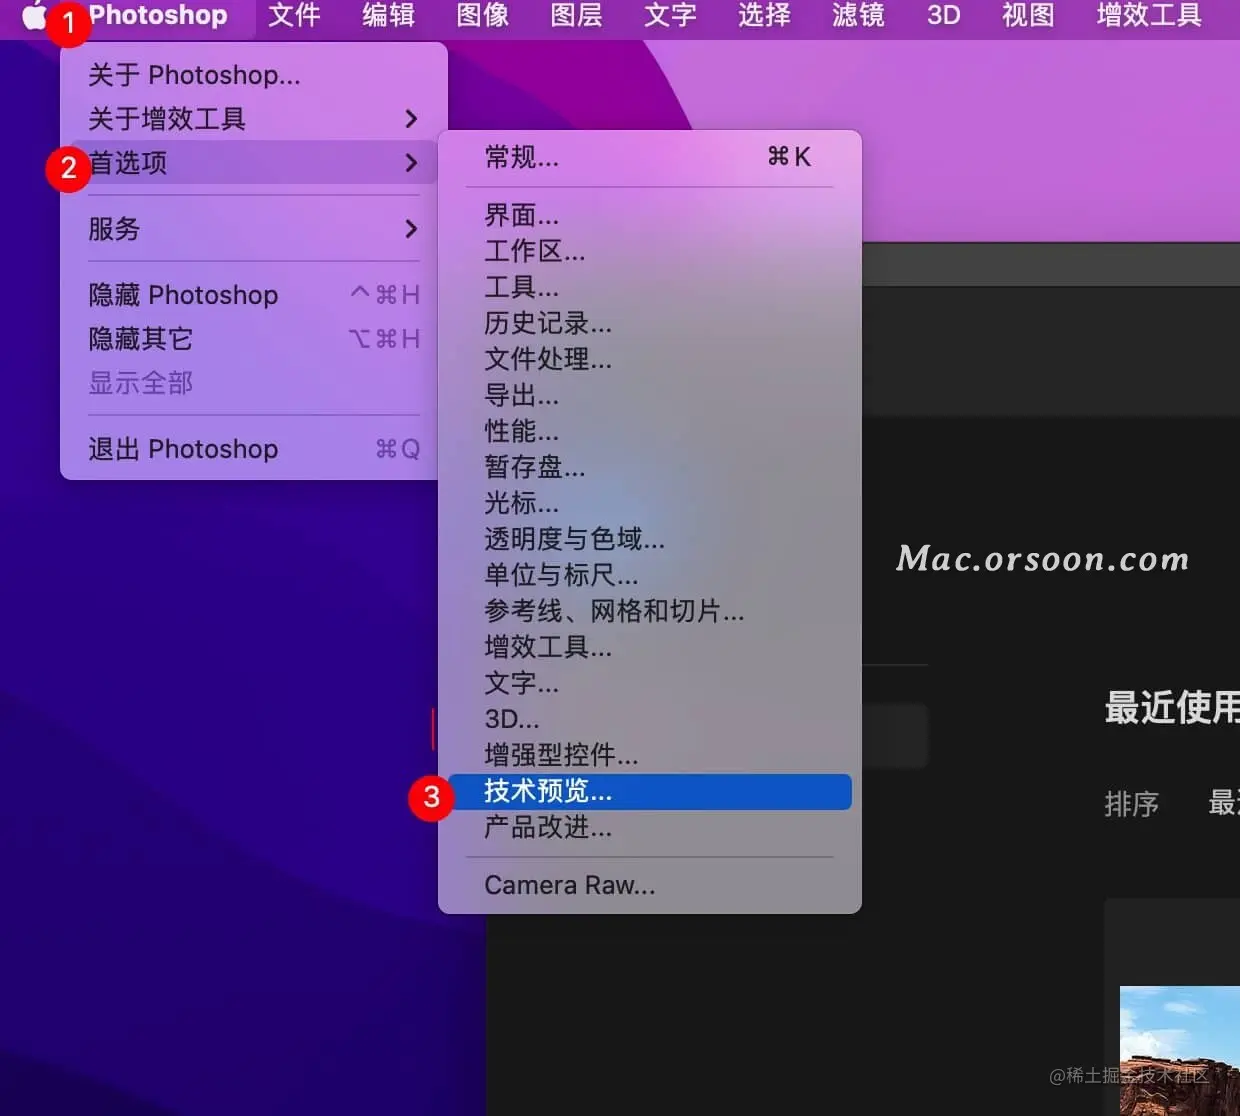Click the 排序 label on home screen

click(x=1131, y=804)
